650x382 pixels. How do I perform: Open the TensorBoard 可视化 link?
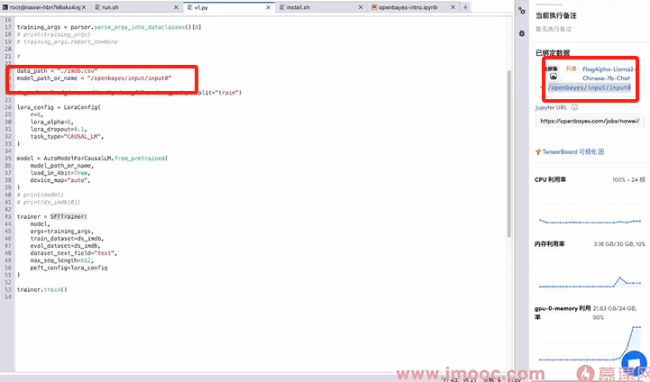click(570, 152)
